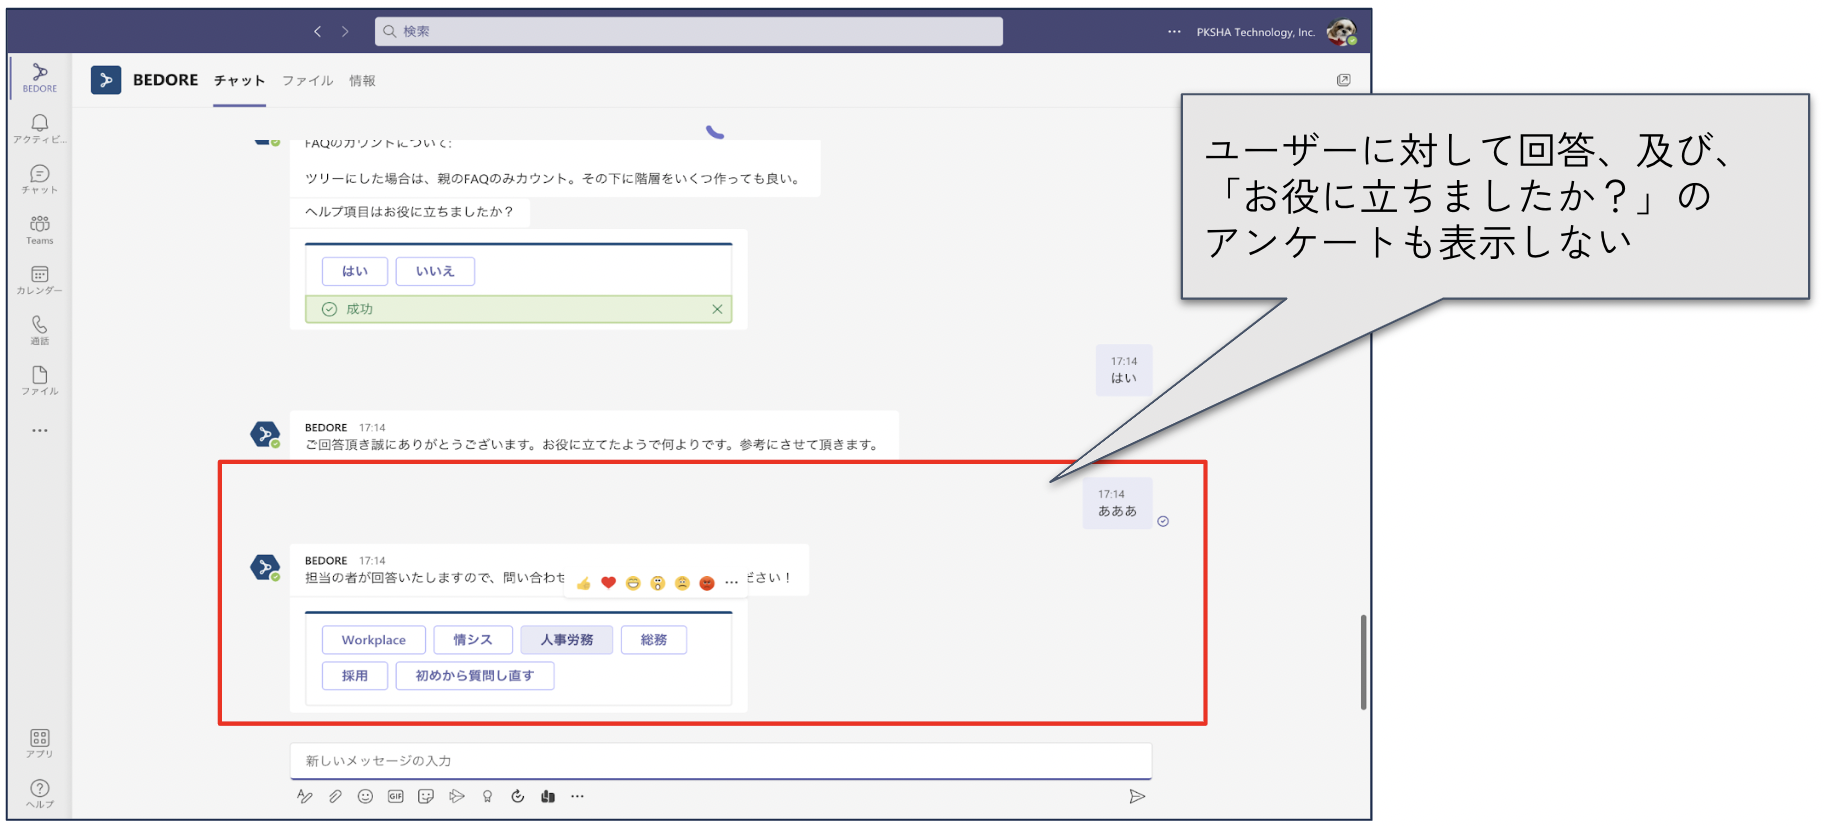Focus the 検索 search box
The image size is (1824, 826).
tap(689, 32)
